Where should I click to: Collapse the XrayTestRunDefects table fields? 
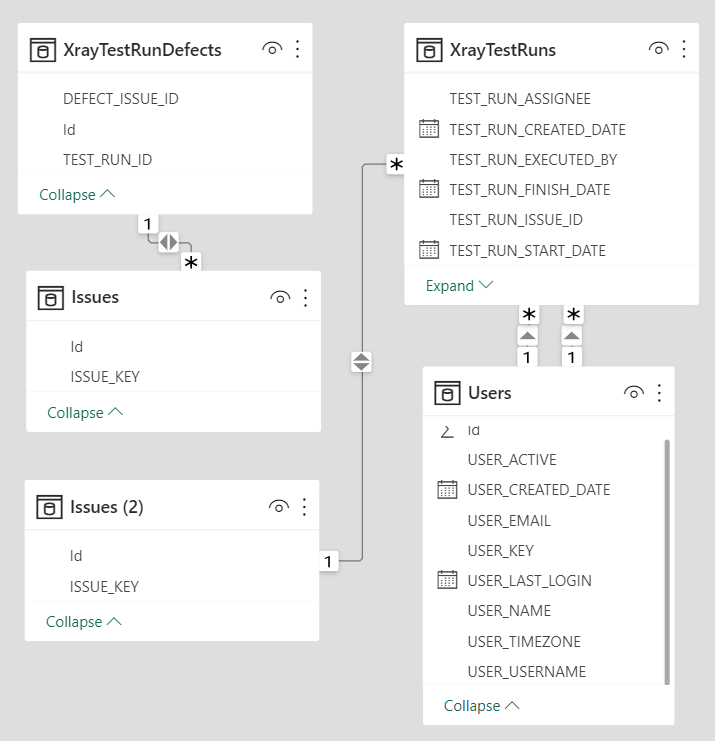pyautogui.click(x=77, y=195)
